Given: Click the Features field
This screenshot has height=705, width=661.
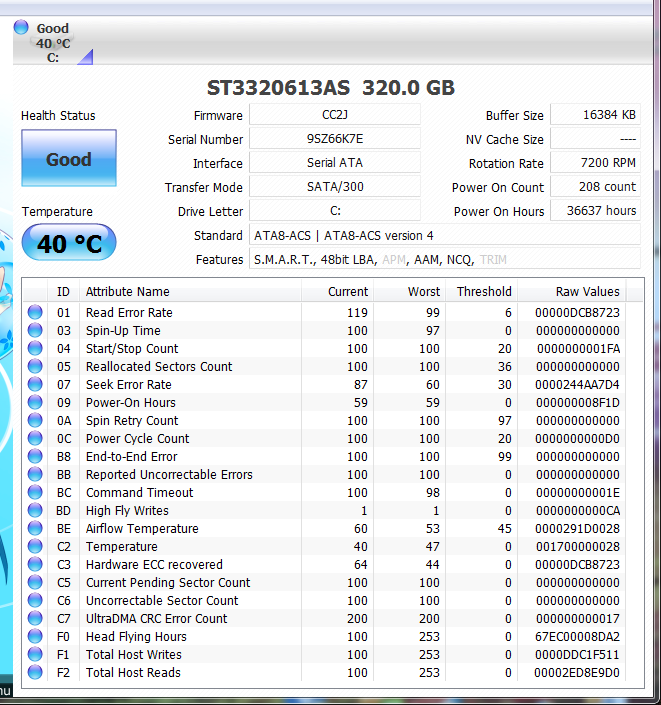Looking at the screenshot, I should (445, 259).
